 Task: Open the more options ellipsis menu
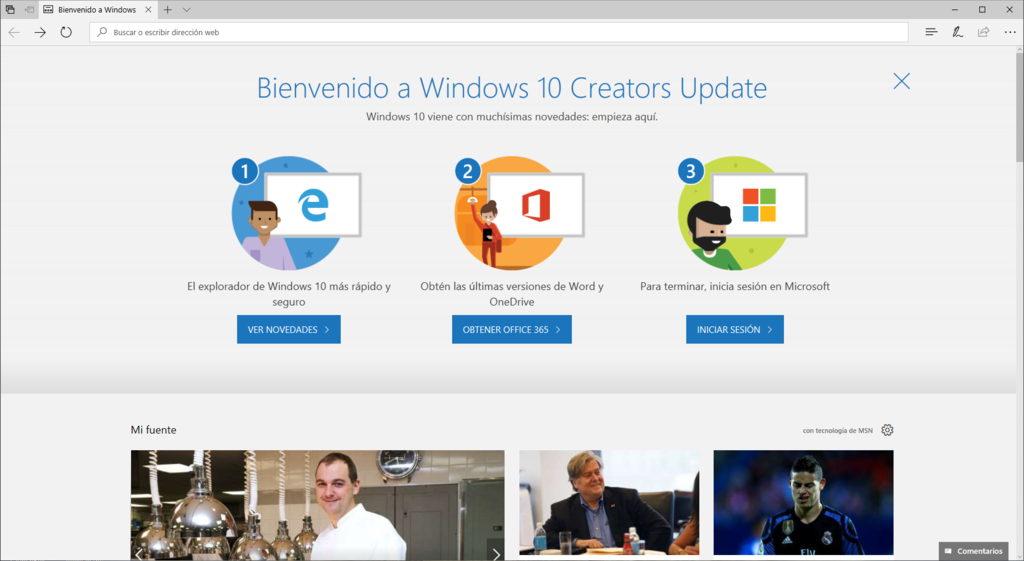tap(1009, 32)
